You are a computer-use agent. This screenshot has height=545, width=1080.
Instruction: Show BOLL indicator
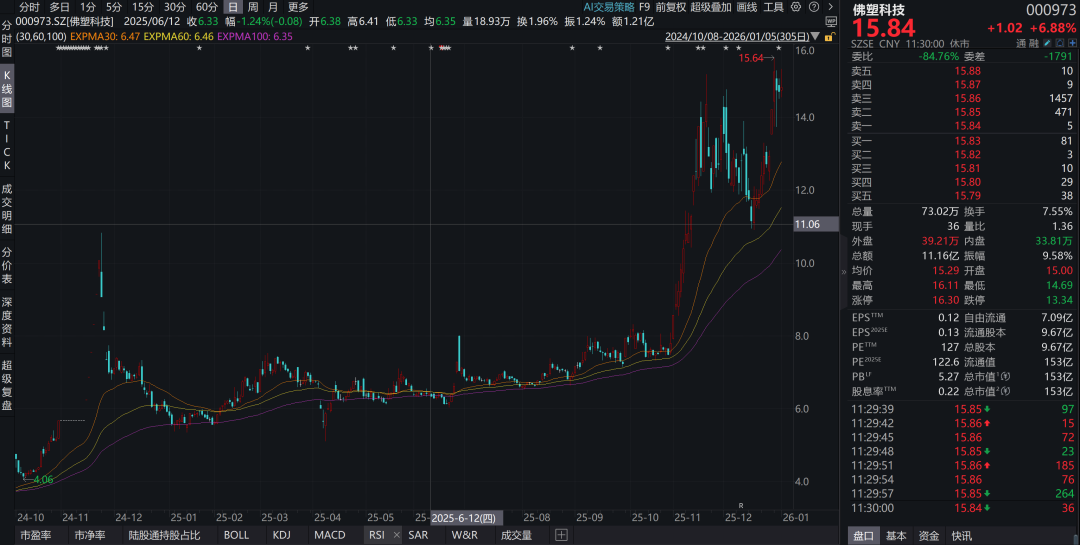(x=236, y=535)
